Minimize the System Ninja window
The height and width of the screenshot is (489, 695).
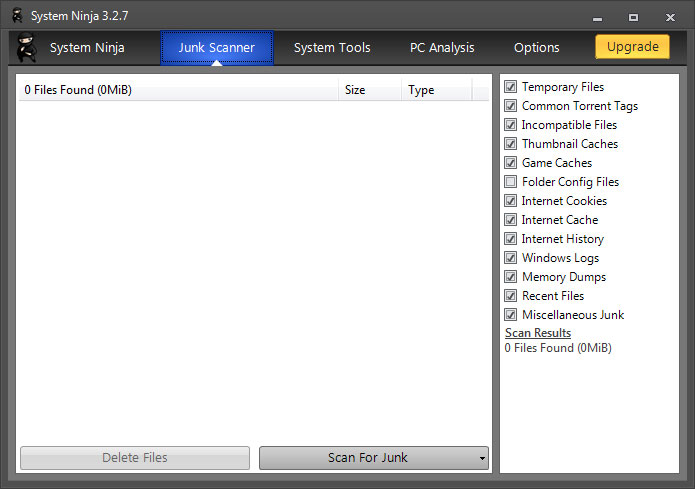[x=597, y=18]
